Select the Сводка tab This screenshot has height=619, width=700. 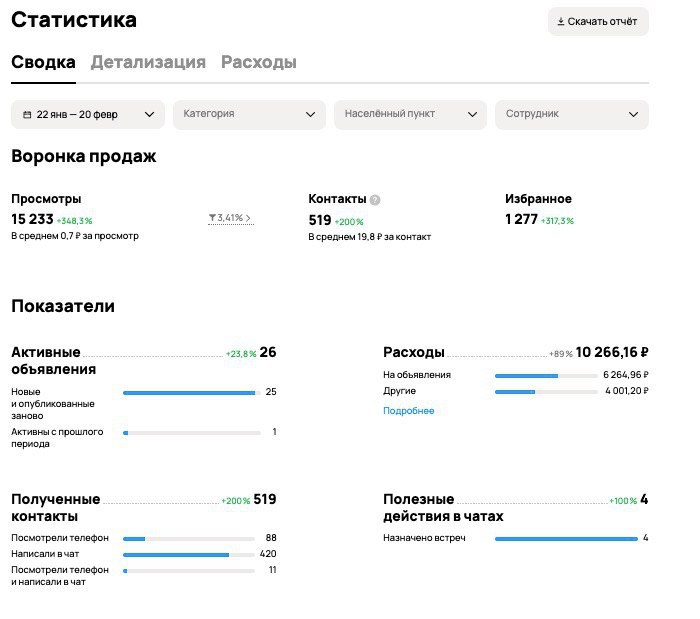(43, 62)
